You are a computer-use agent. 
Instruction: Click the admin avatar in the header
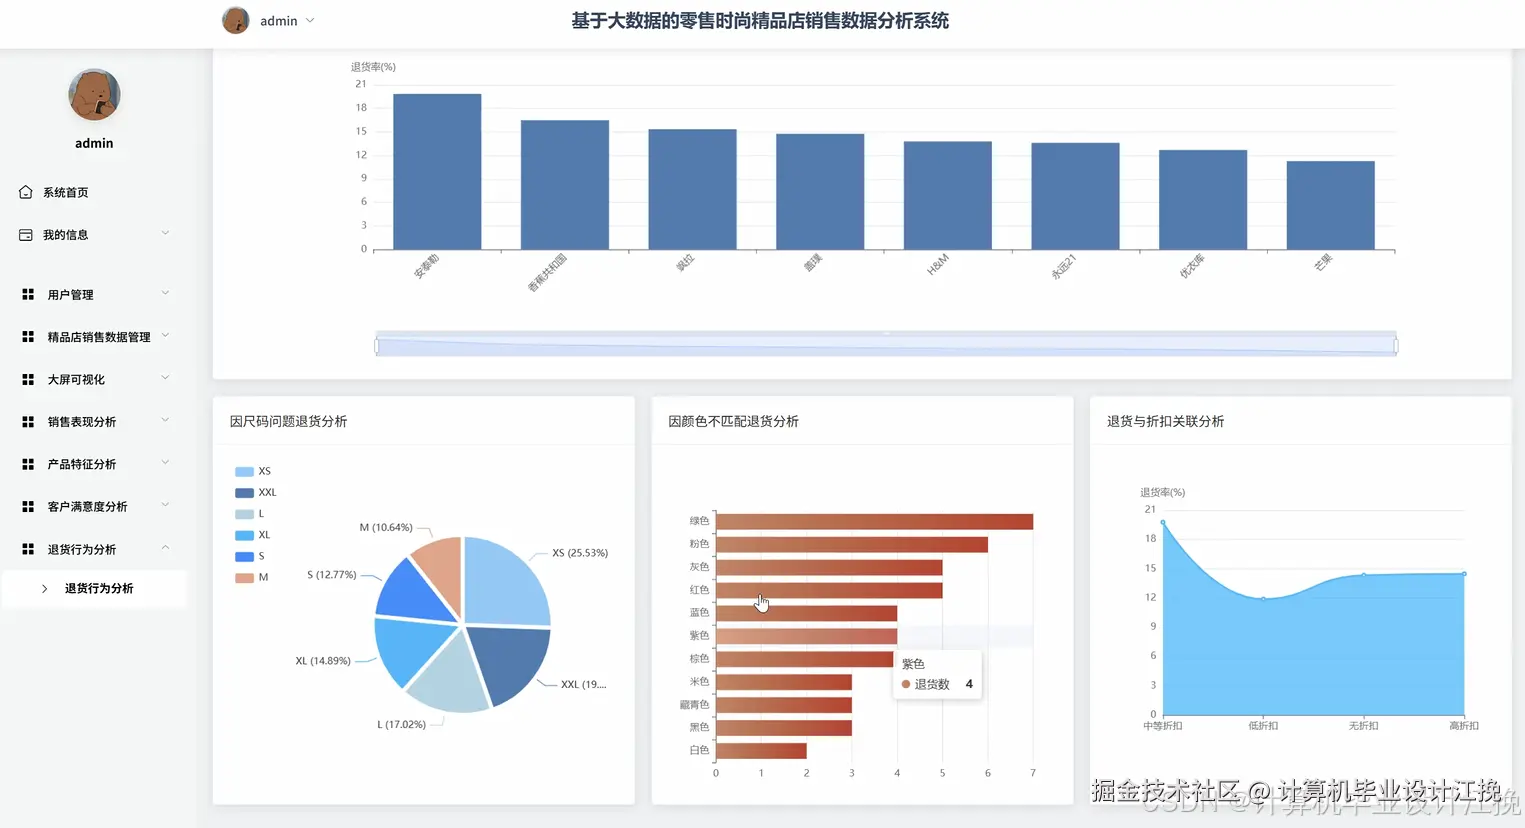pyautogui.click(x=236, y=20)
